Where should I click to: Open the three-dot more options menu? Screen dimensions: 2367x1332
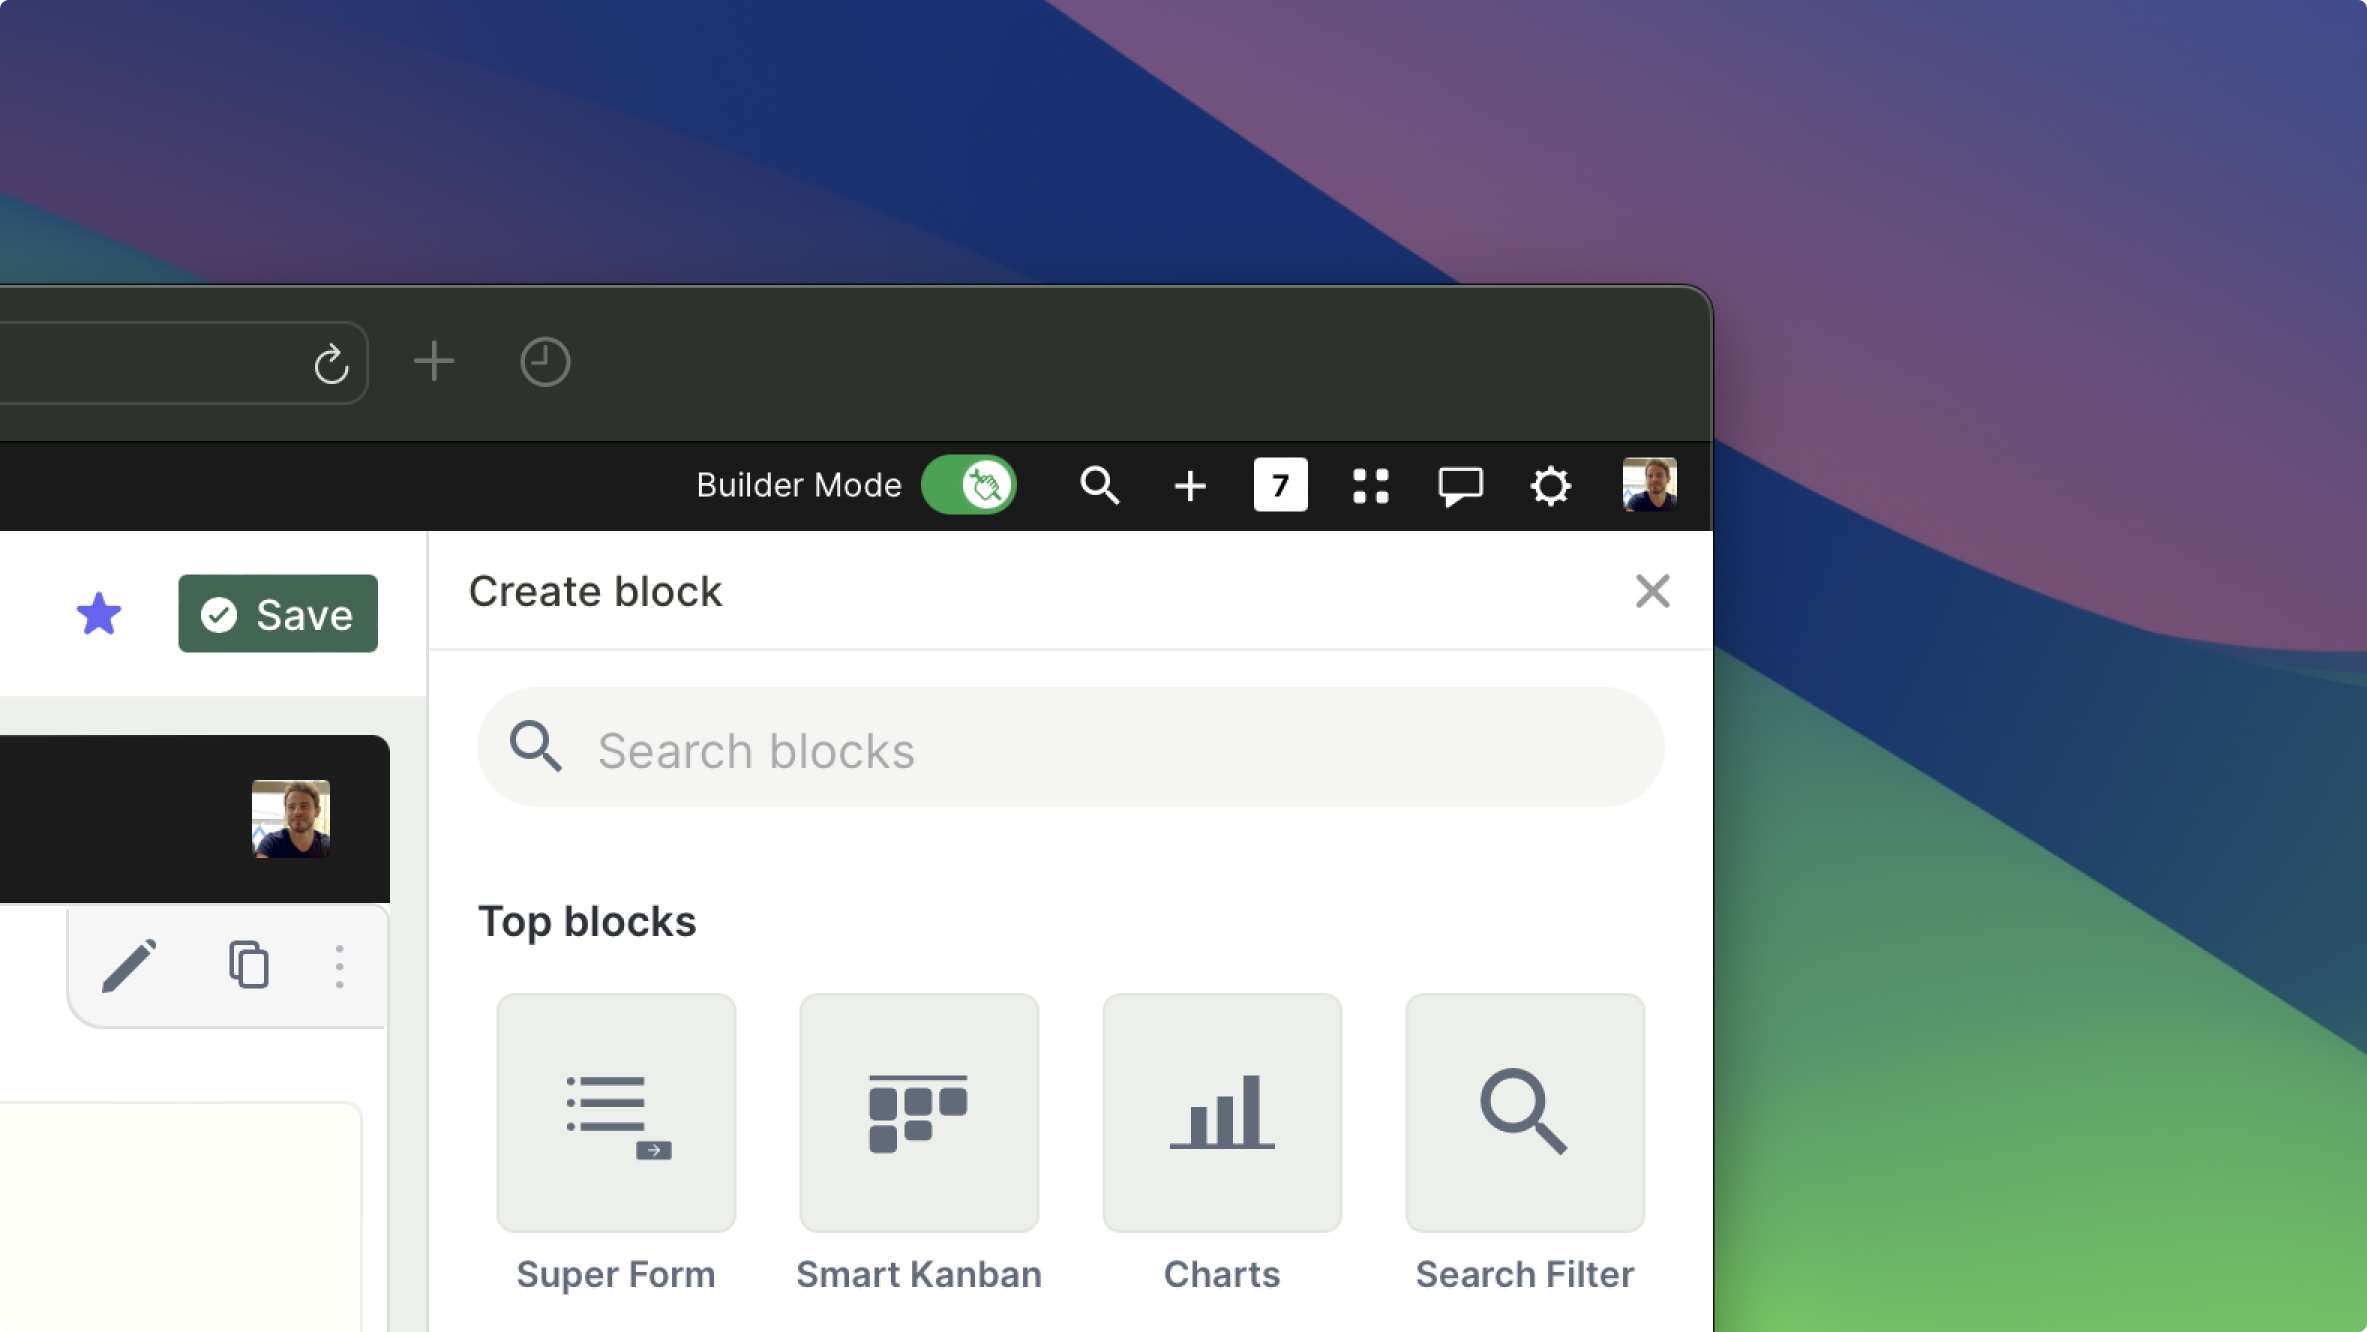coord(340,966)
